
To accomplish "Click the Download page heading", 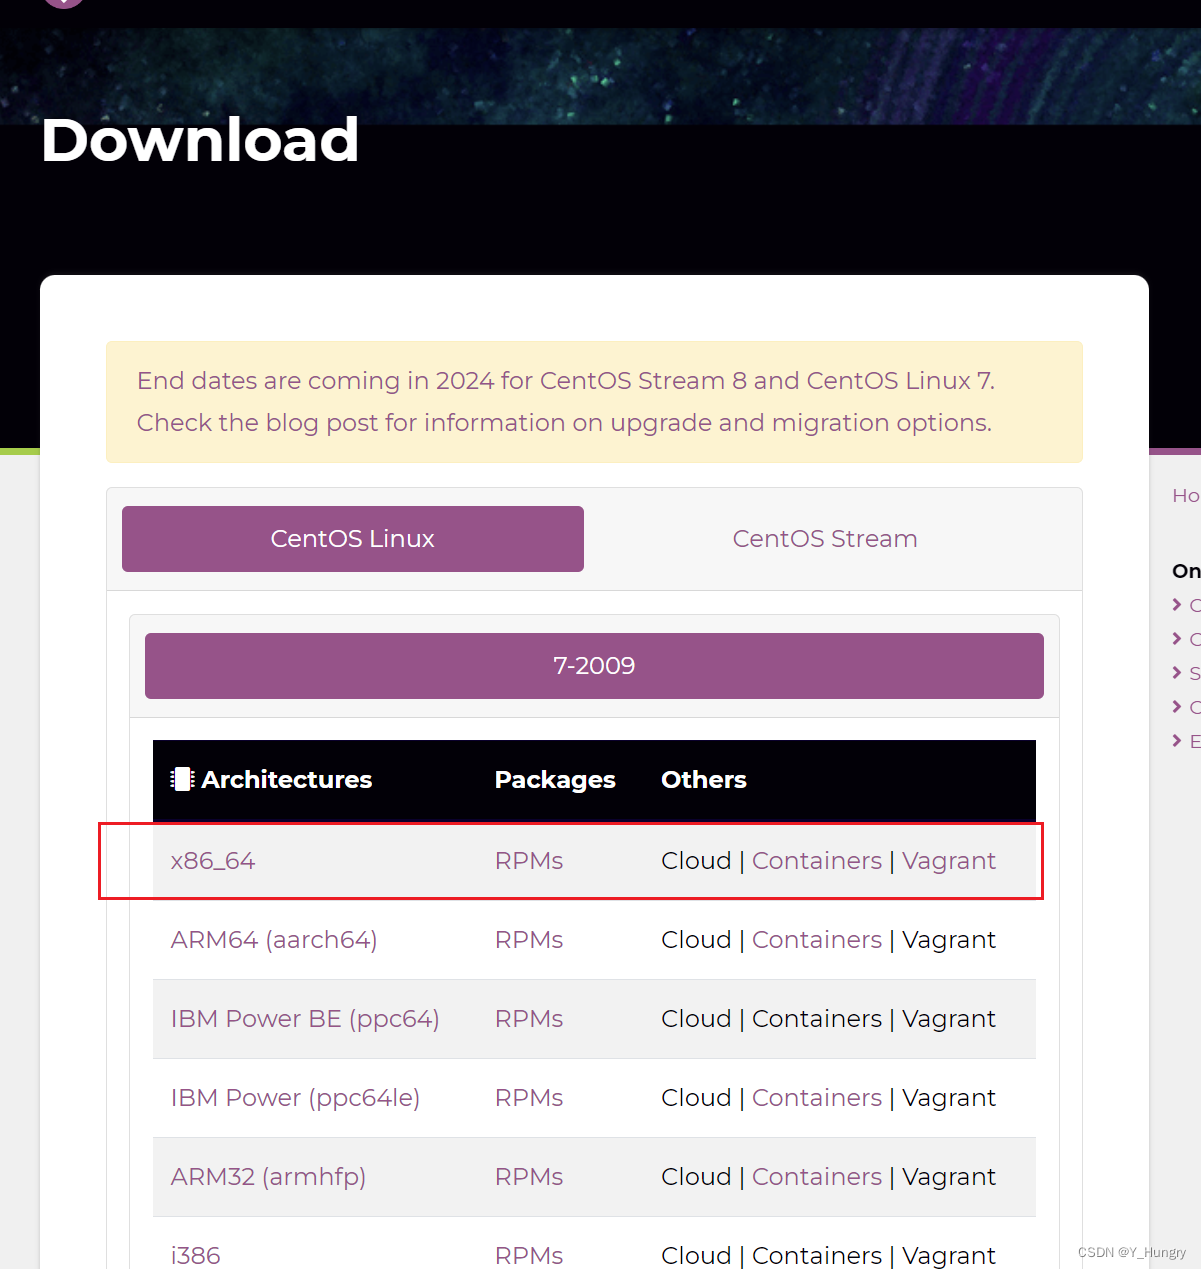I will click(200, 140).
